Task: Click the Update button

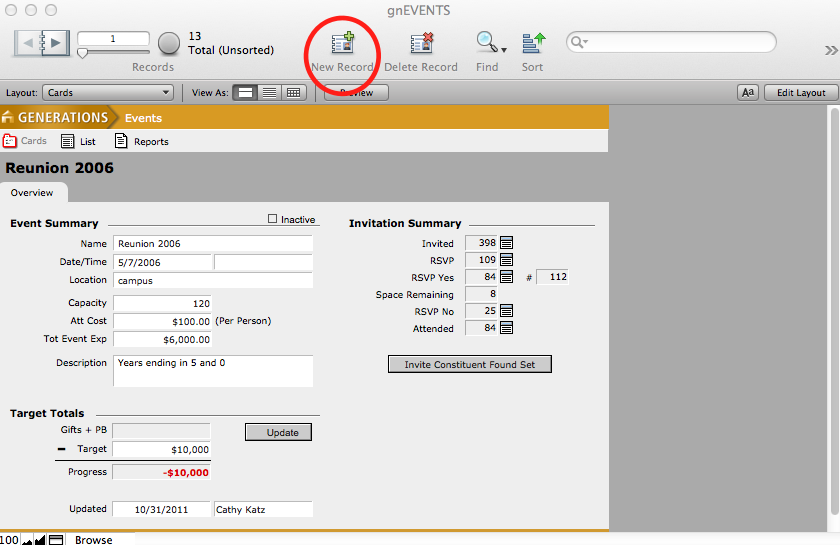Action: coord(278,432)
